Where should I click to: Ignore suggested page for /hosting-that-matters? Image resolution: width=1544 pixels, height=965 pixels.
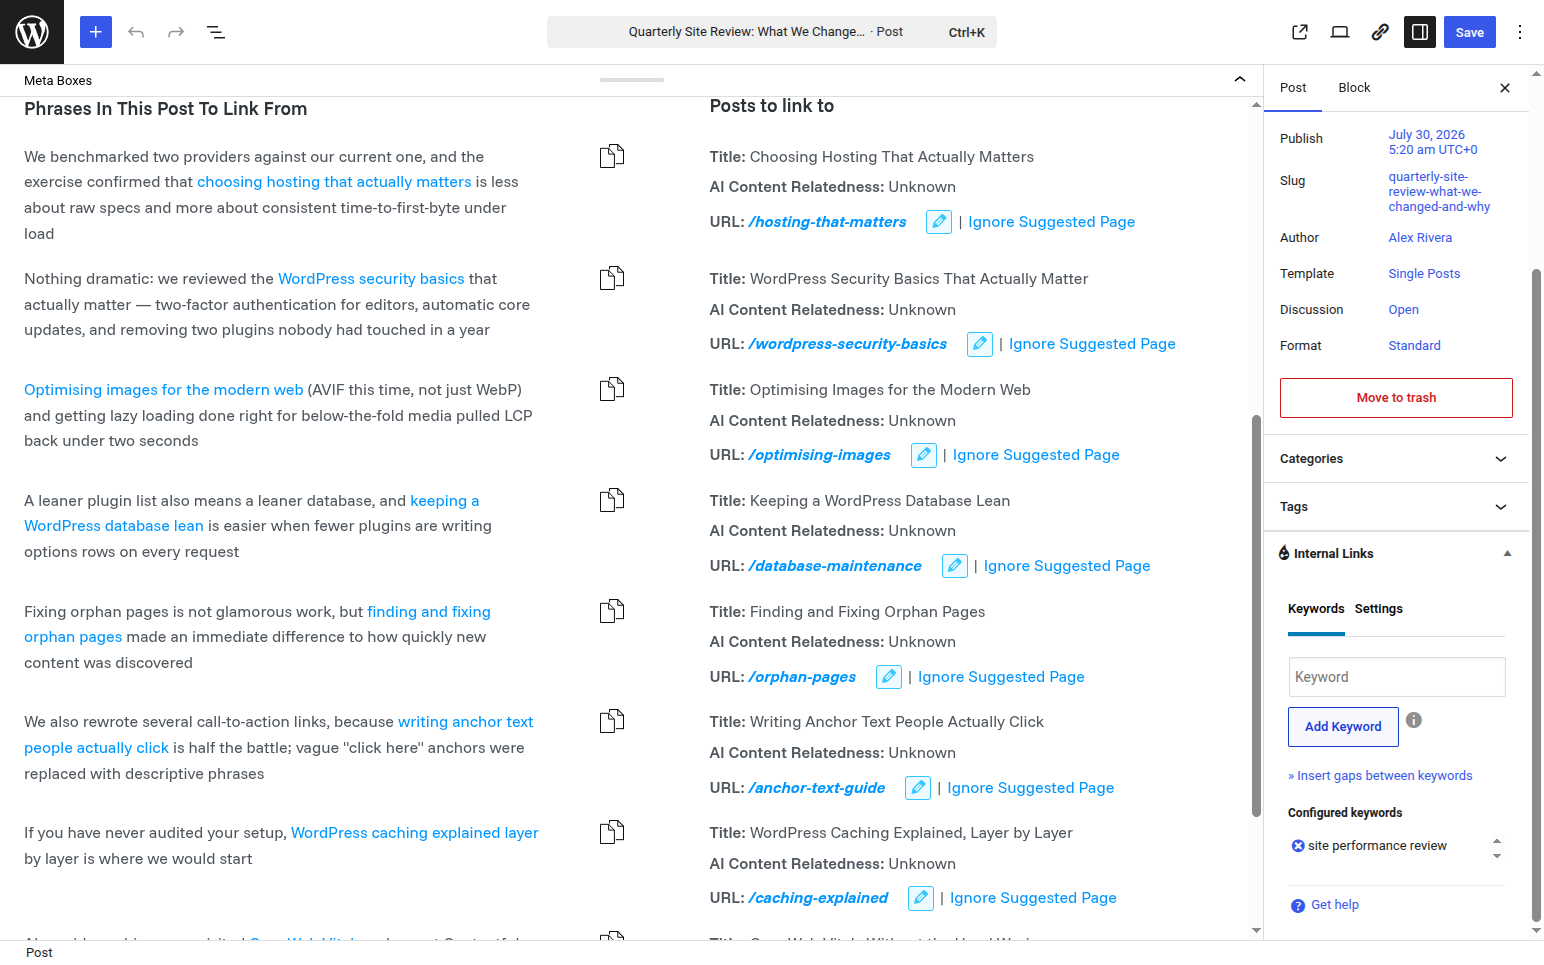click(x=1051, y=222)
